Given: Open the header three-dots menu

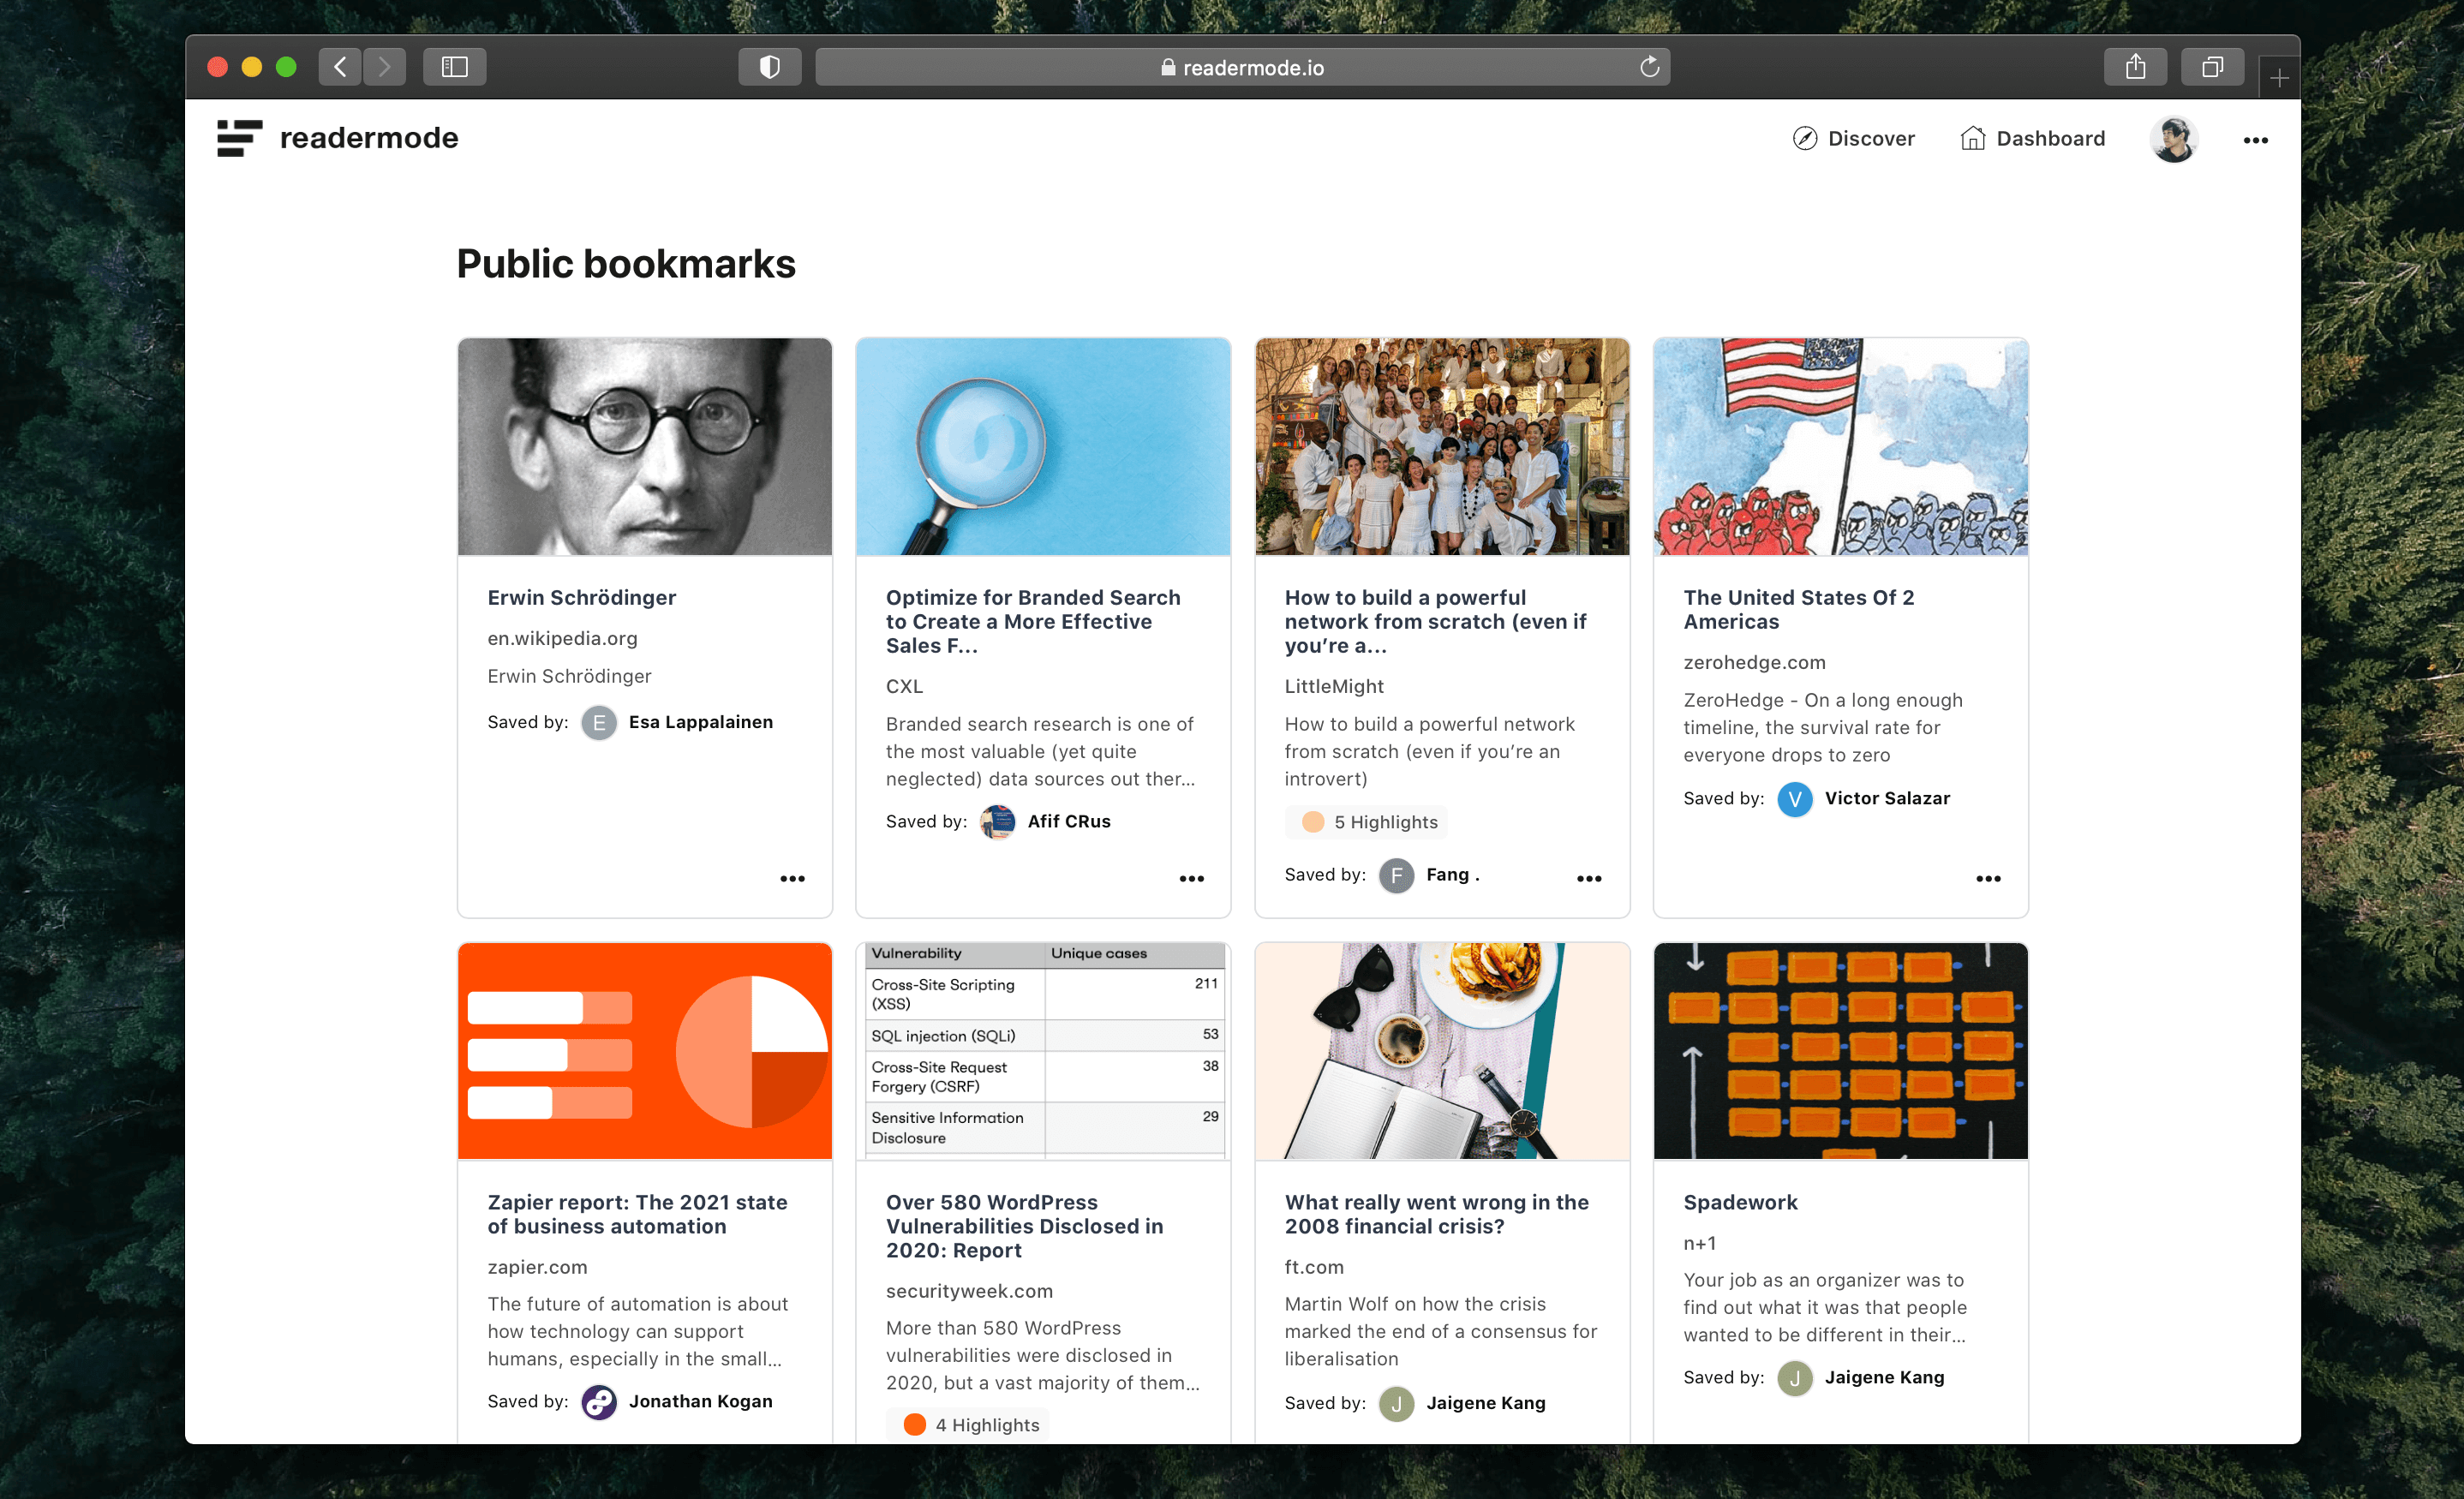Looking at the screenshot, I should tap(2255, 140).
